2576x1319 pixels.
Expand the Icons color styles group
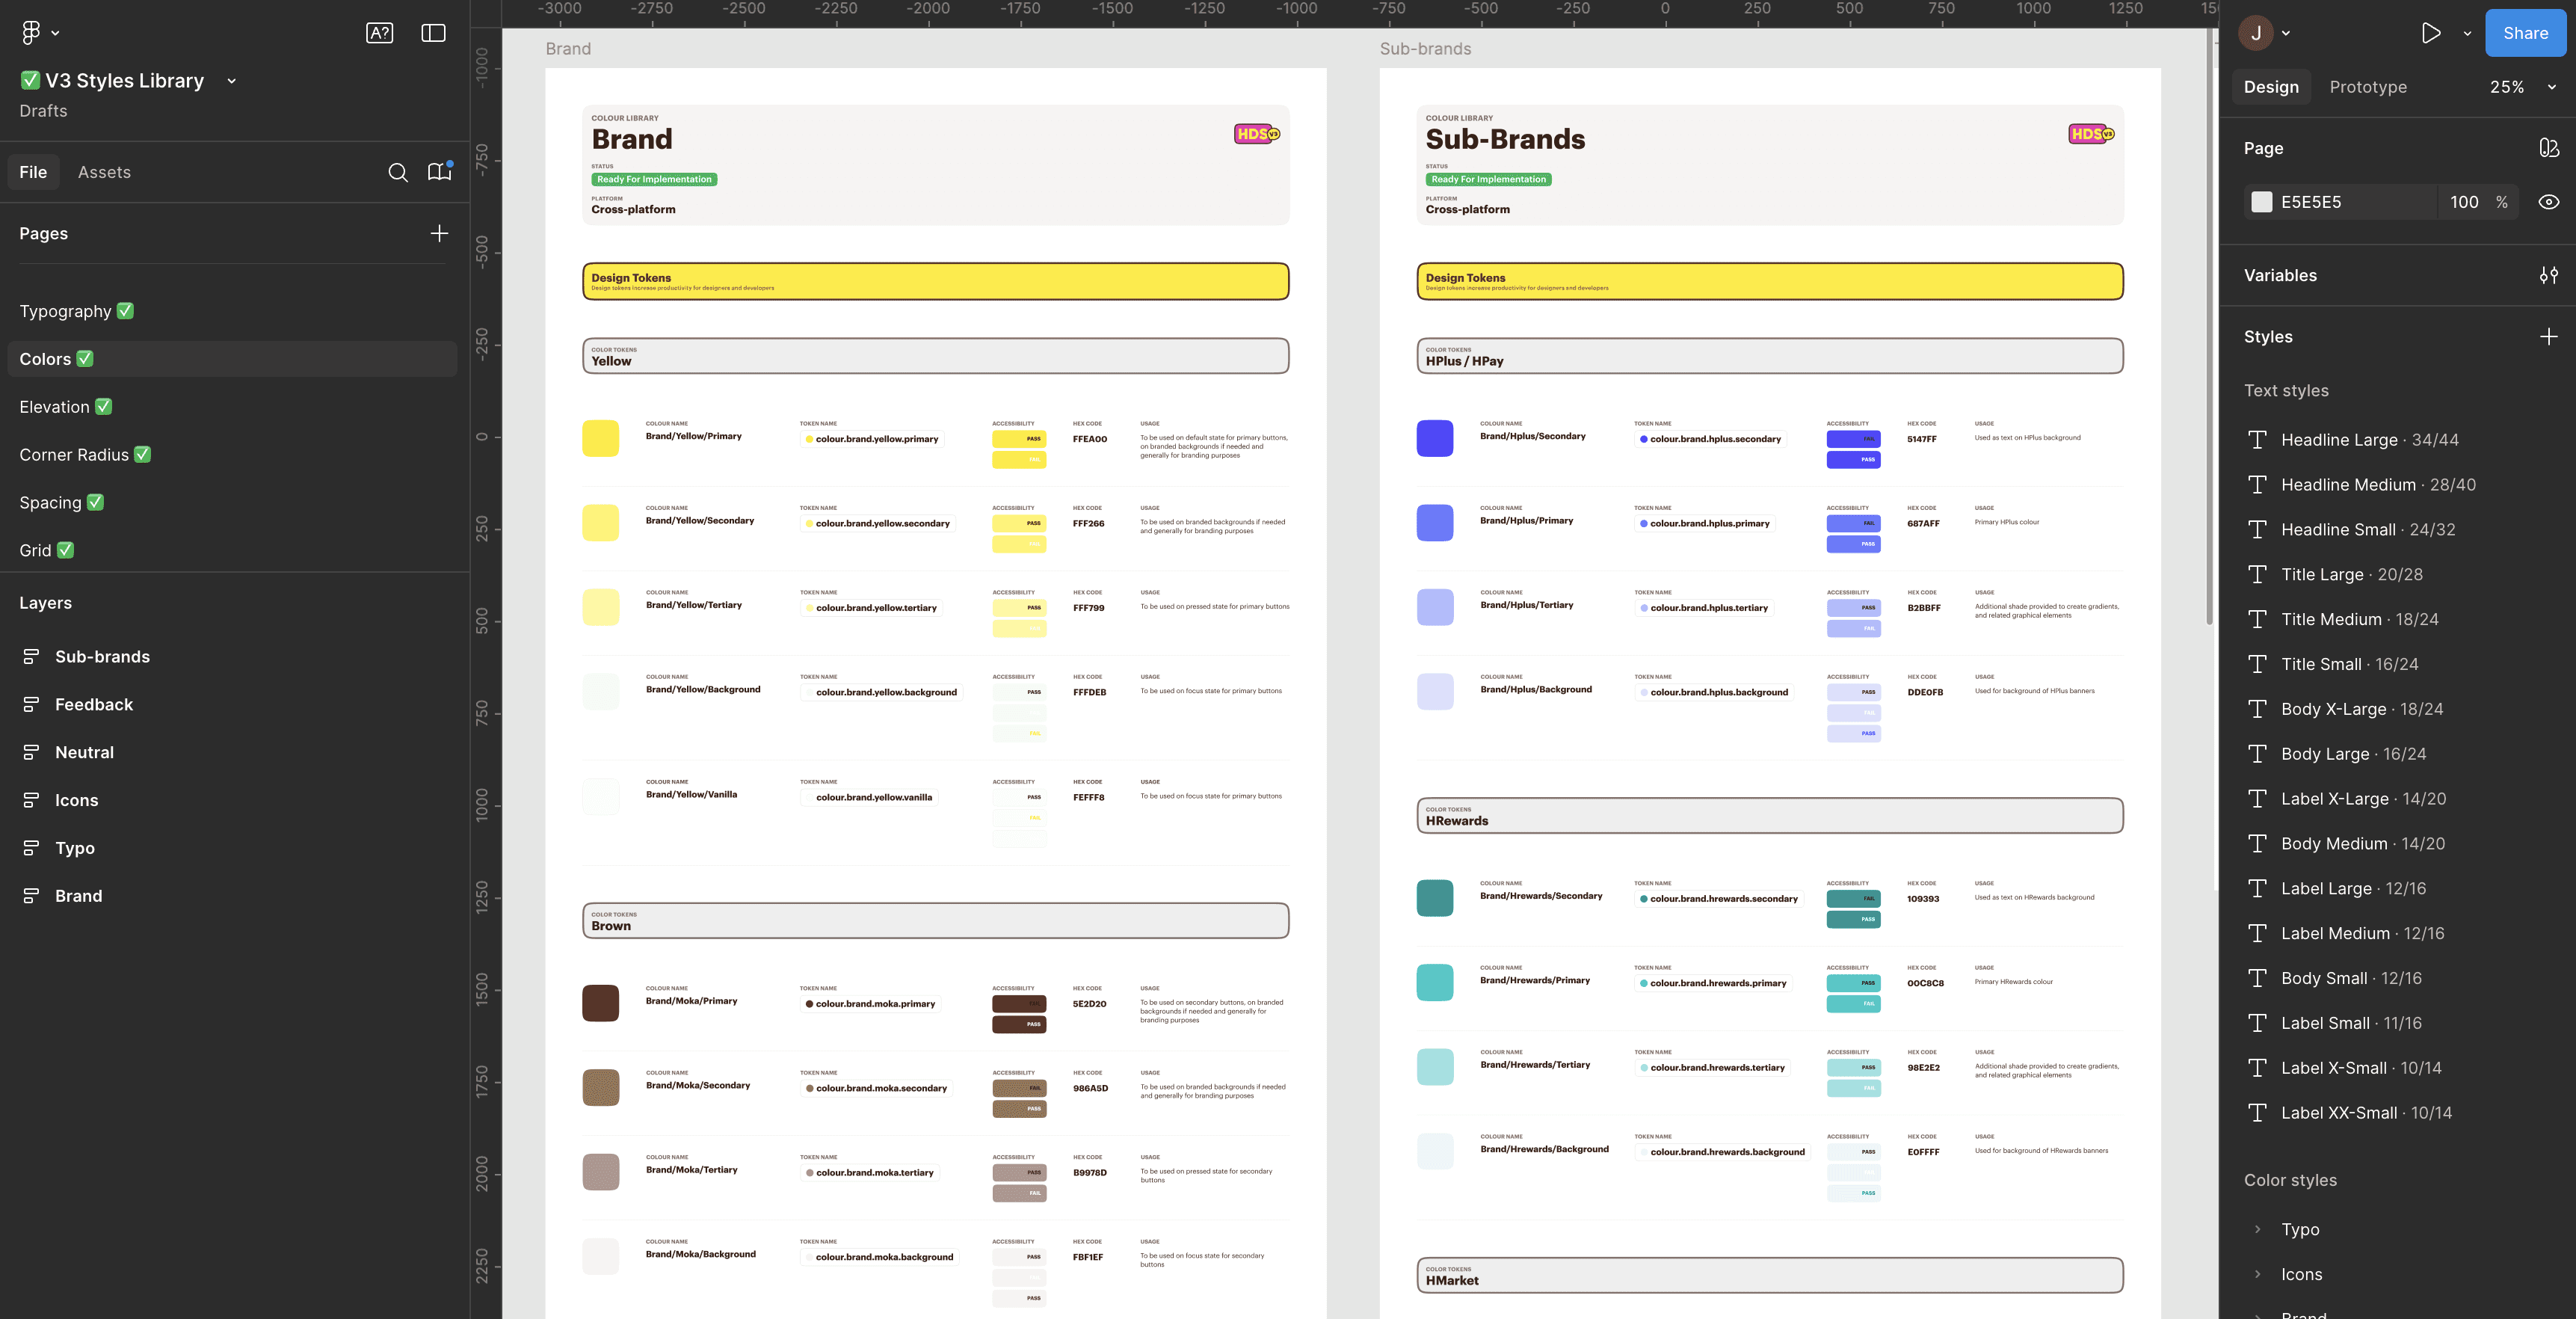point(2257,1274)
